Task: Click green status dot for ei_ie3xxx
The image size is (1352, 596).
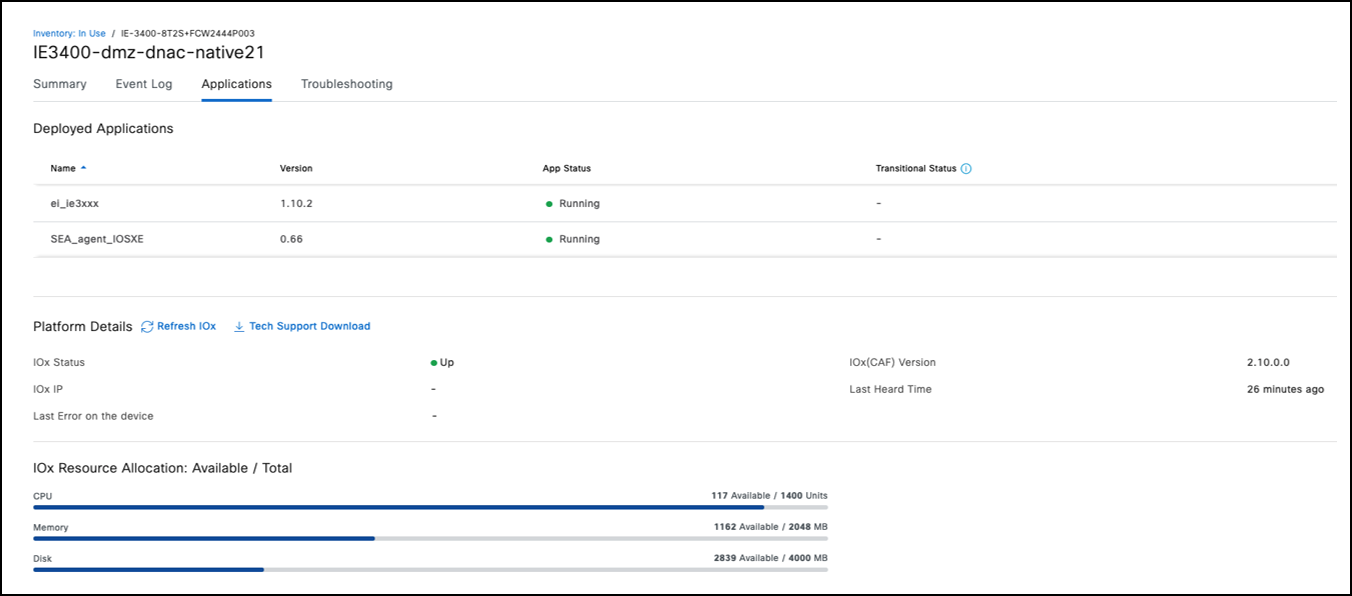Action: (549, 204)
